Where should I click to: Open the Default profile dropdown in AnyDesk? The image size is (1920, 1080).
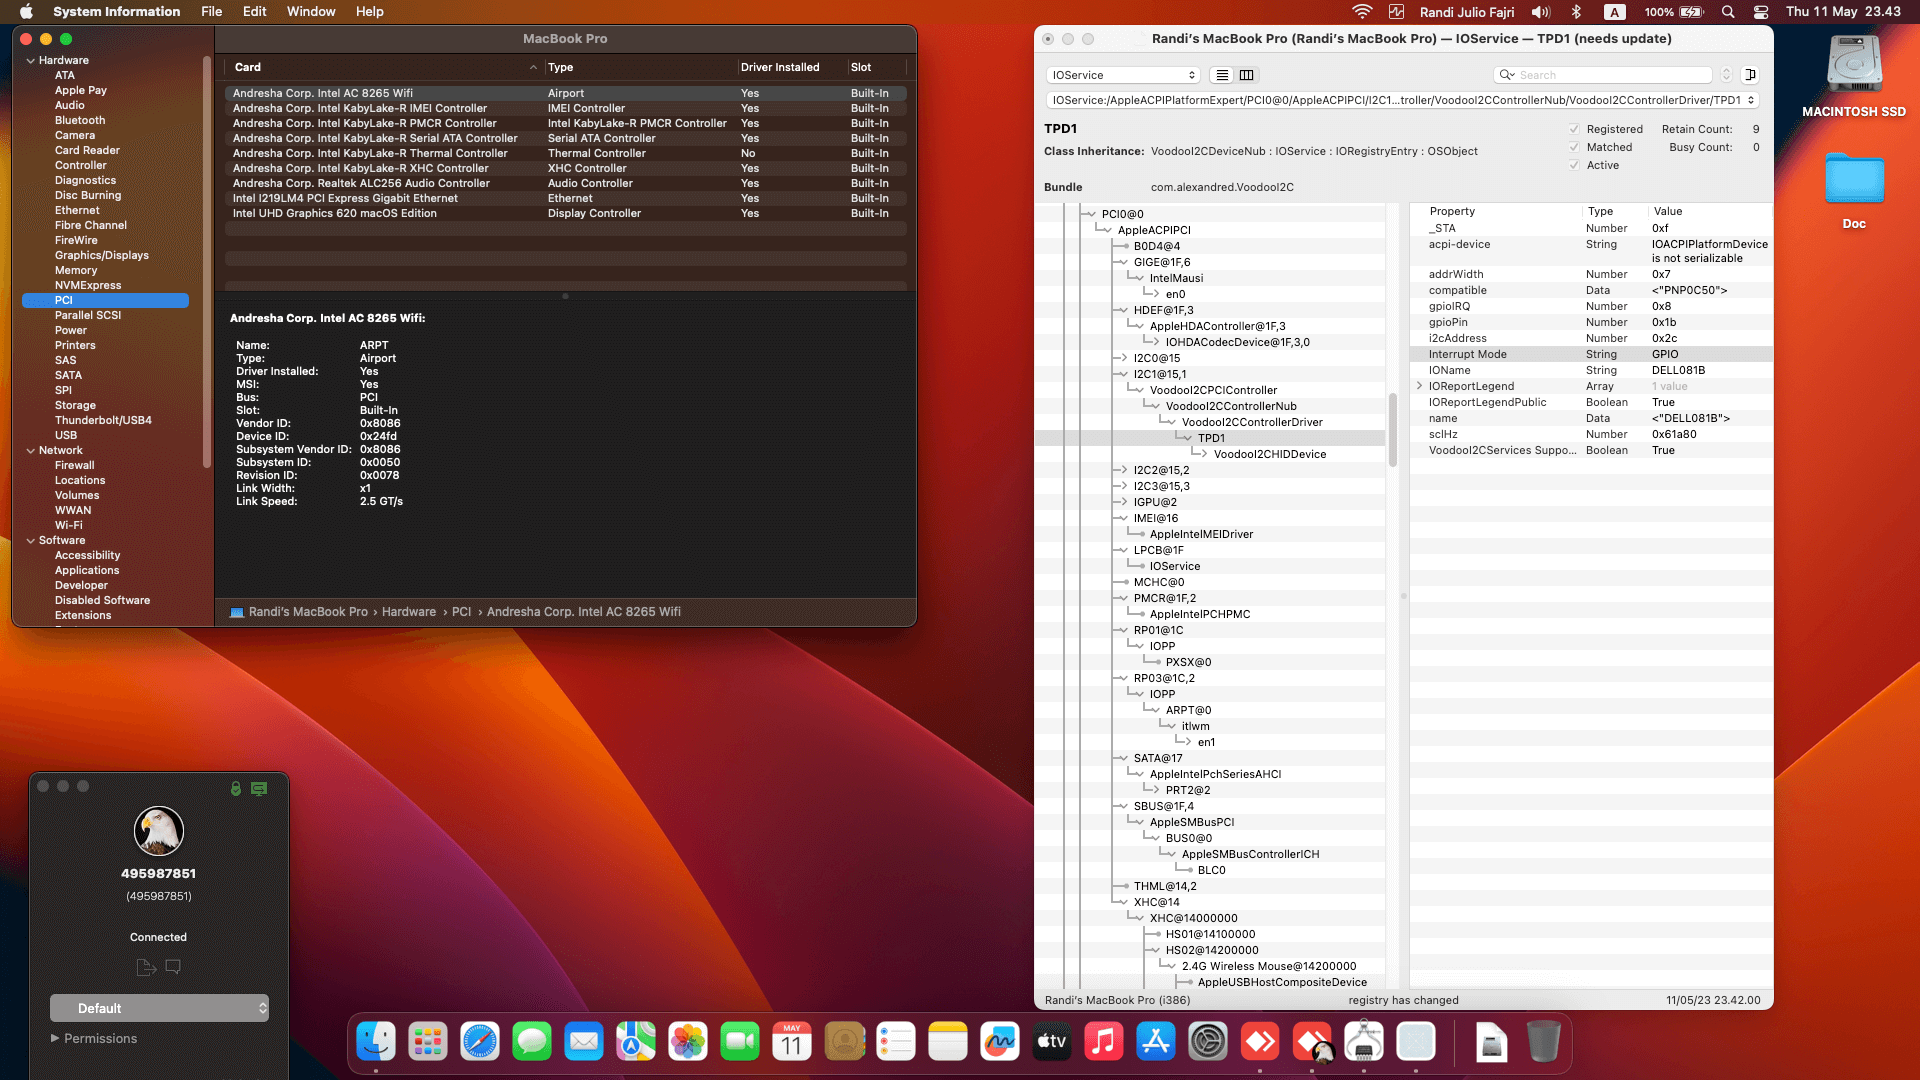(160, 1008)
